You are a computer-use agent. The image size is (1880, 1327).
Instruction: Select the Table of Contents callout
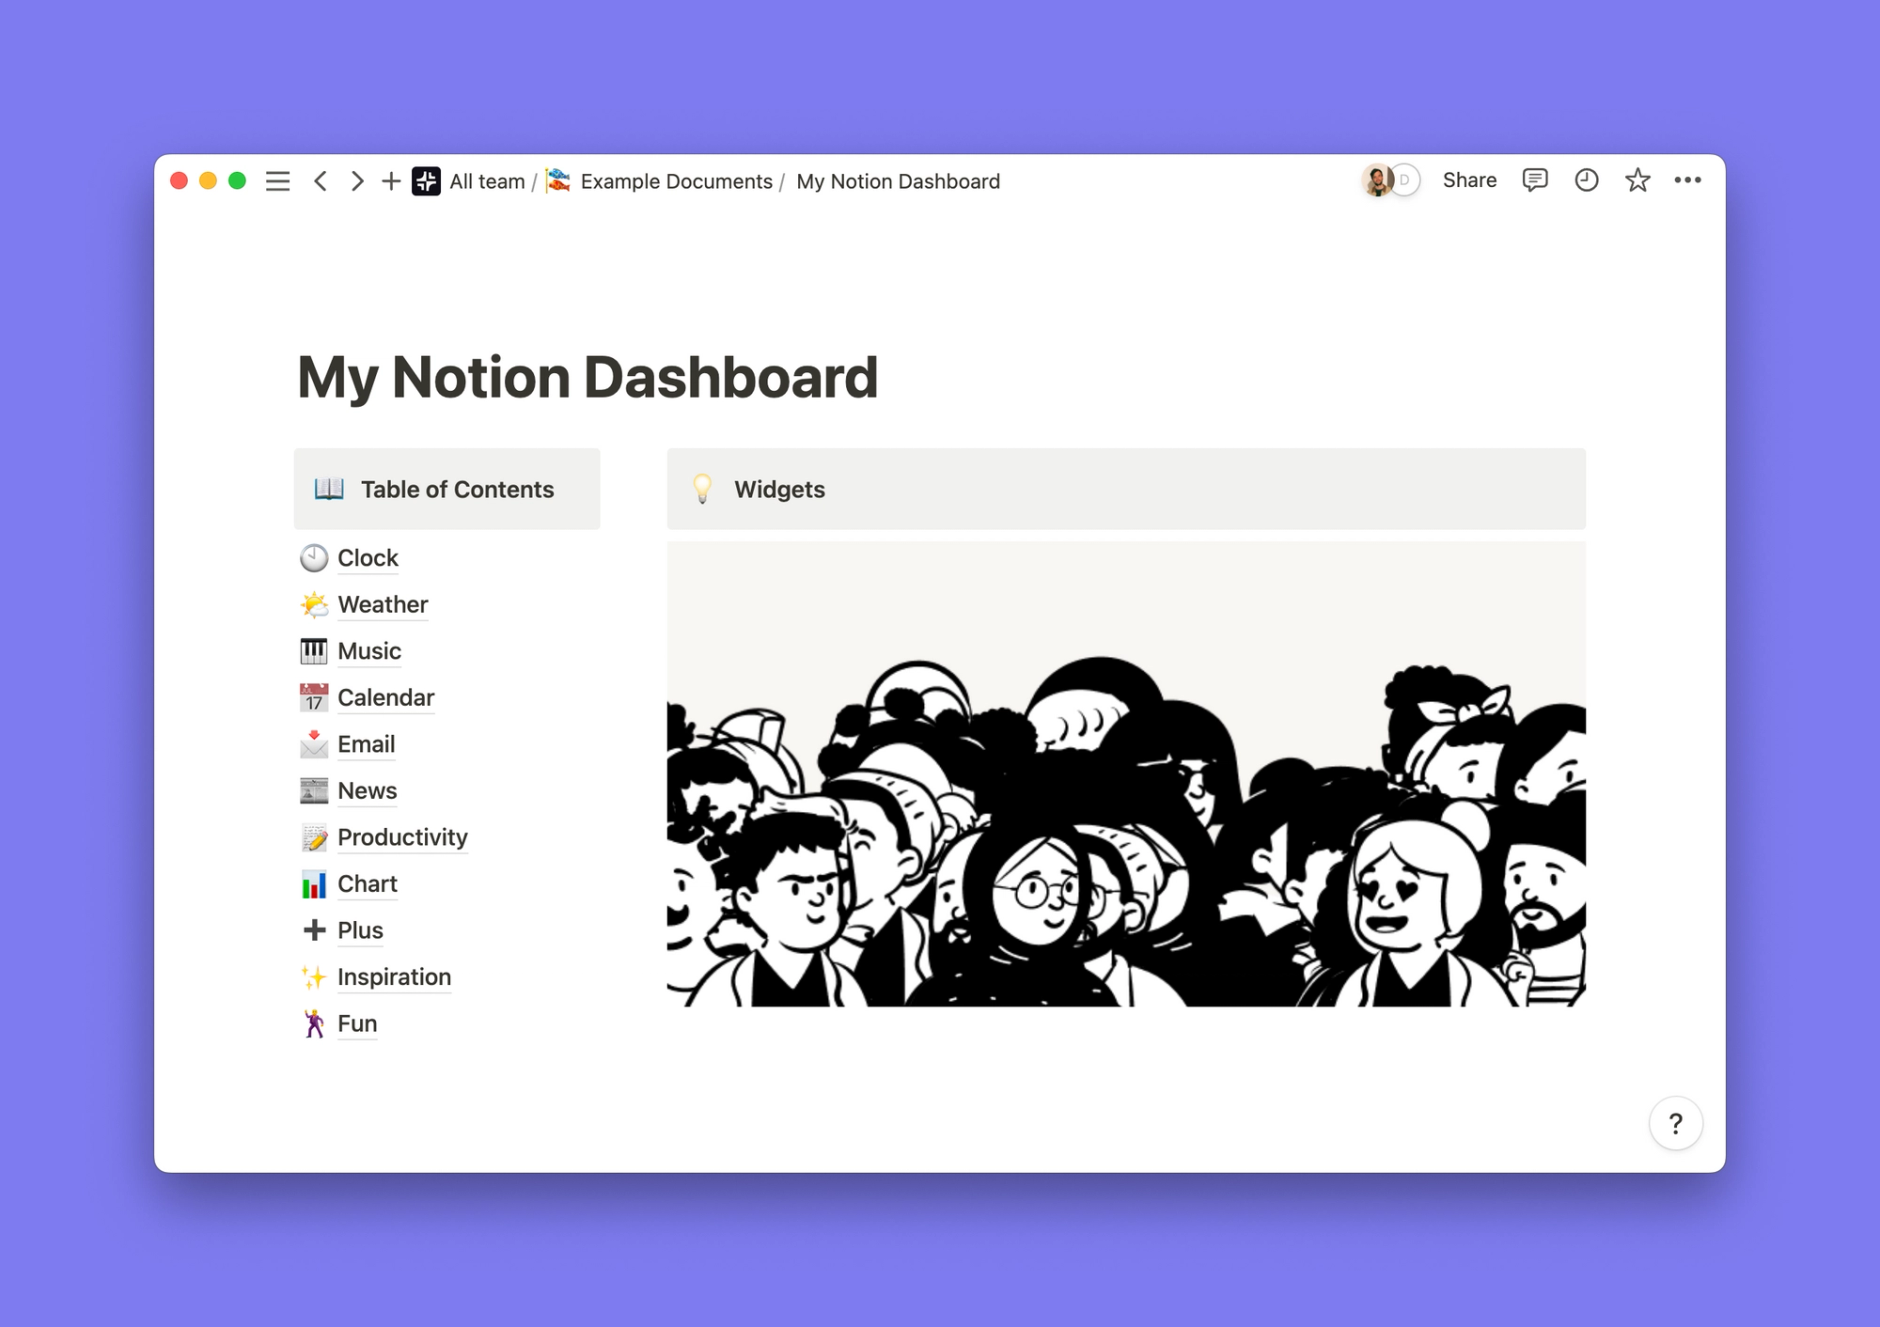coord(447,489)
